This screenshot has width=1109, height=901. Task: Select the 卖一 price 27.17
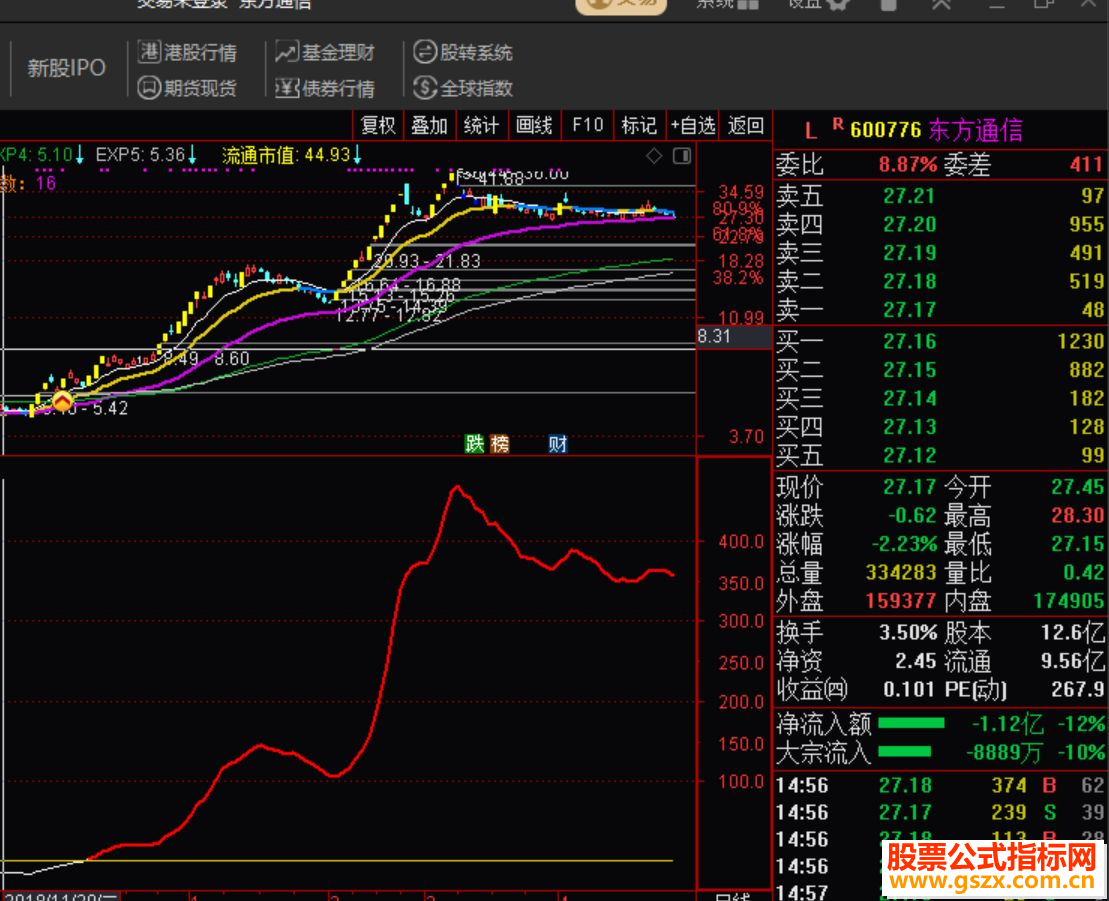(910, 310)
